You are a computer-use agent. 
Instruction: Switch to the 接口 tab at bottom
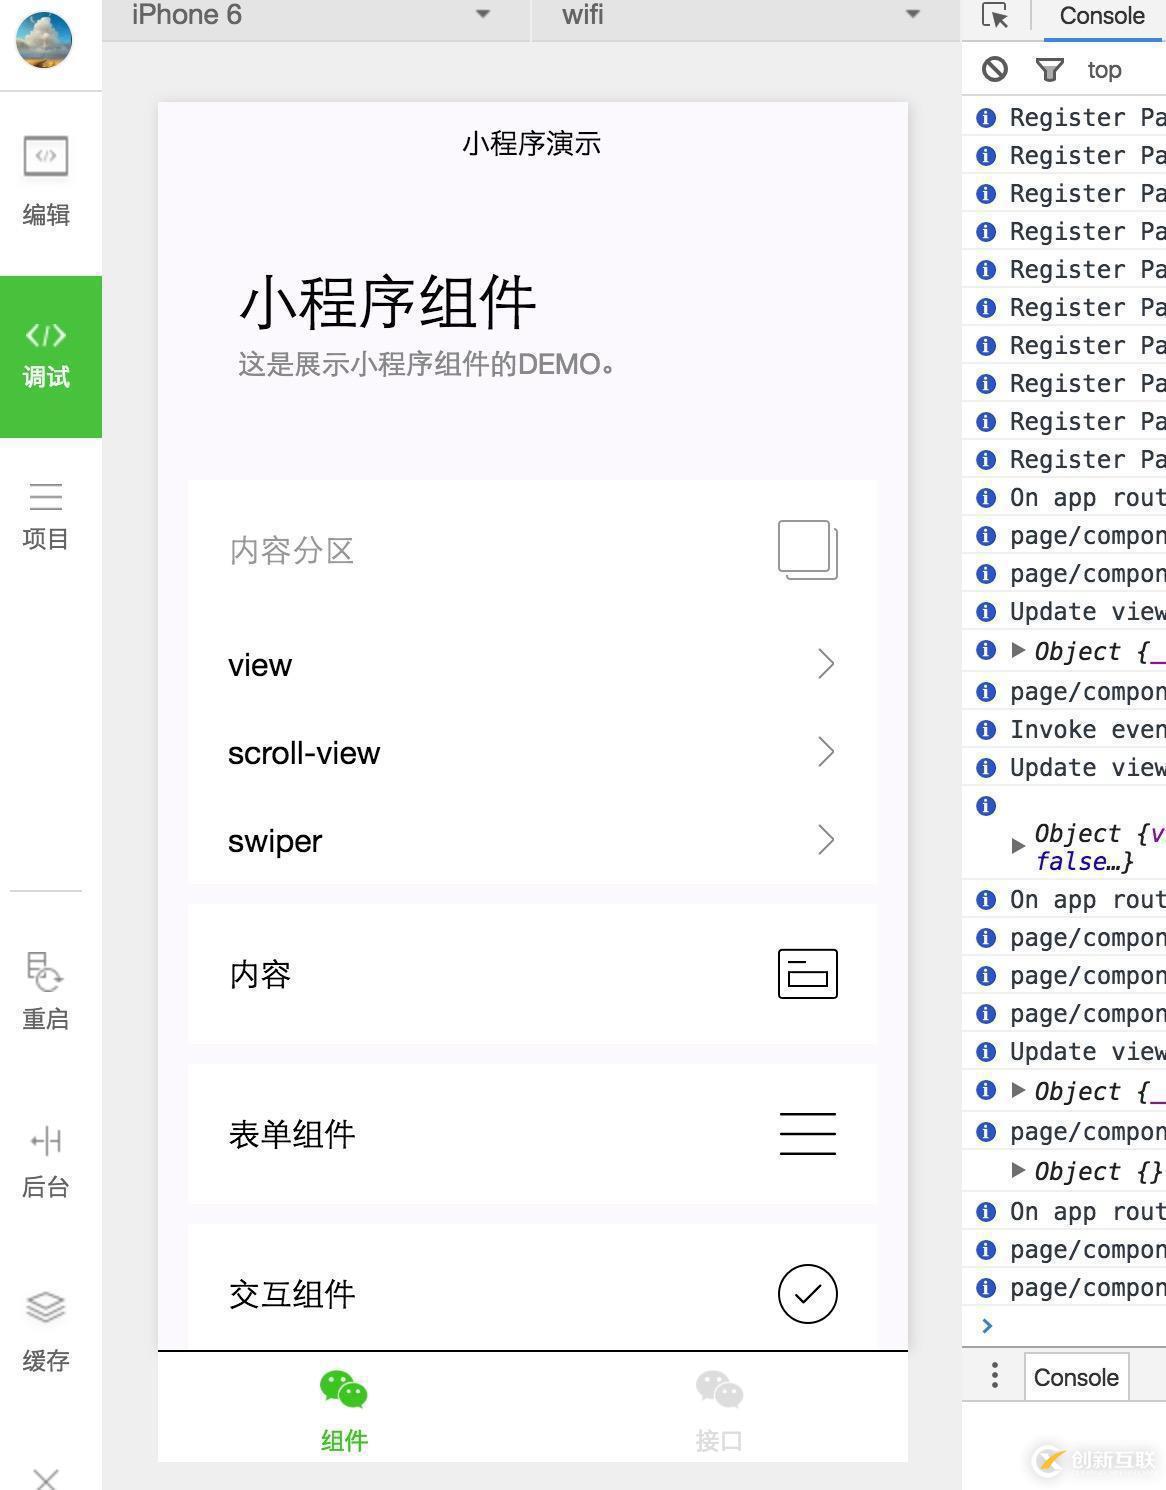tap(718, 1407)
